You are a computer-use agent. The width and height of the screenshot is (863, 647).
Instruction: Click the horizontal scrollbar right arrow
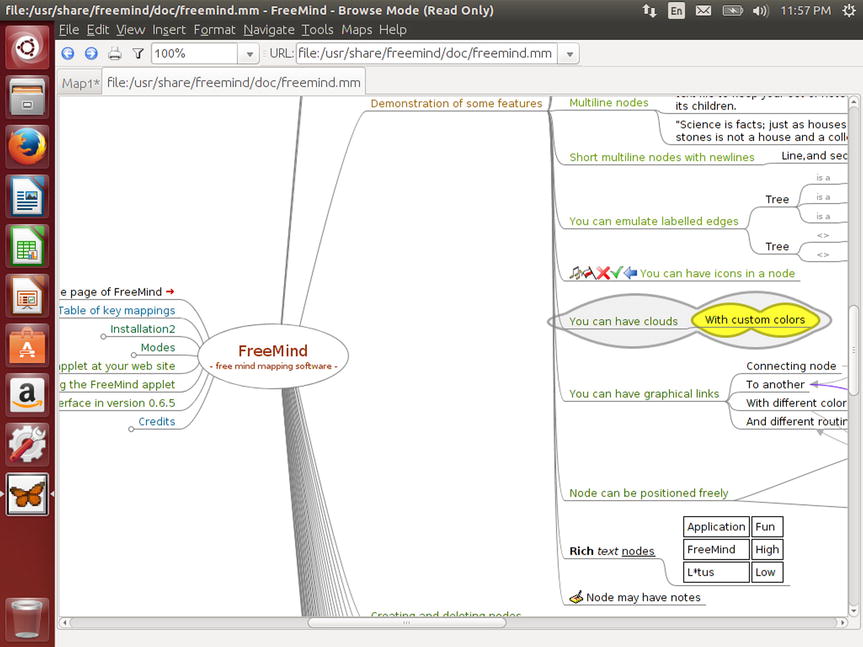click(842, 622)
